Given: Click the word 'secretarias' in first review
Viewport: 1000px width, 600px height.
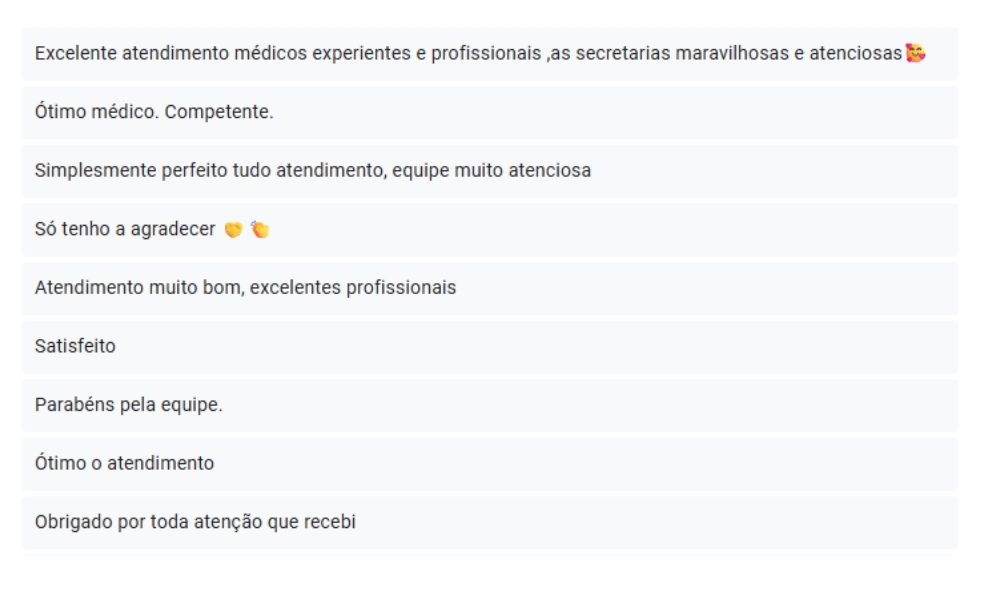Looking at the screenshot, I should pyautogui.click(x=623, y=53).
